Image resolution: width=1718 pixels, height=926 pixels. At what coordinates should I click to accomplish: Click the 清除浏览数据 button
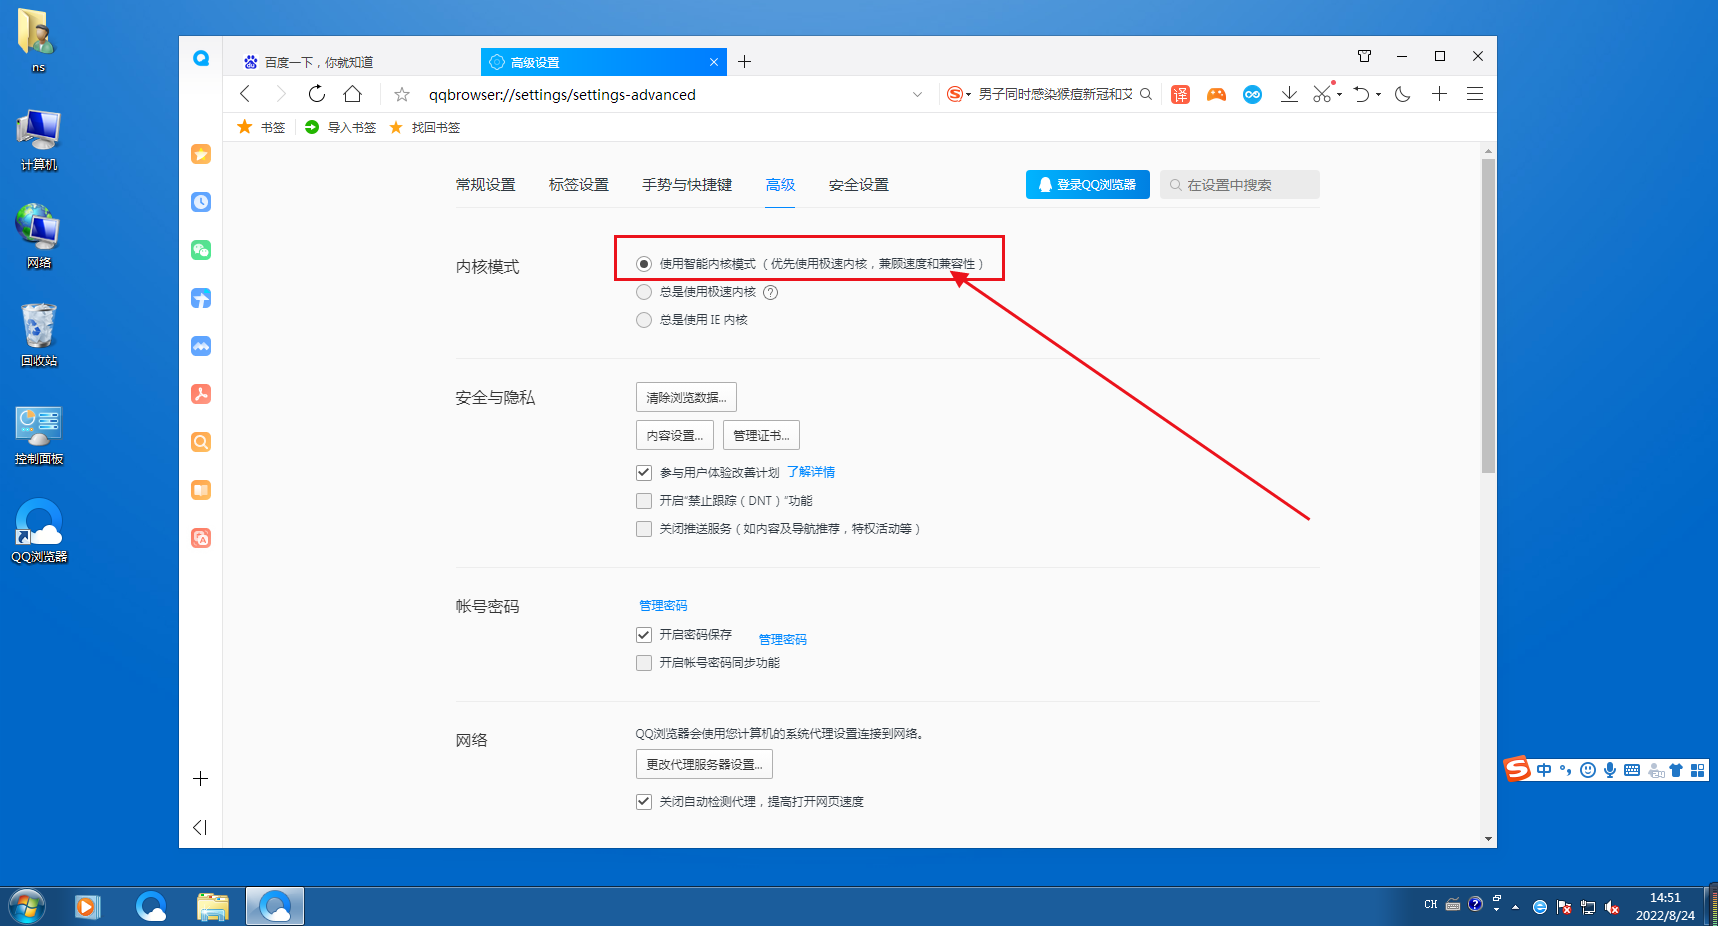coord(686,397)
